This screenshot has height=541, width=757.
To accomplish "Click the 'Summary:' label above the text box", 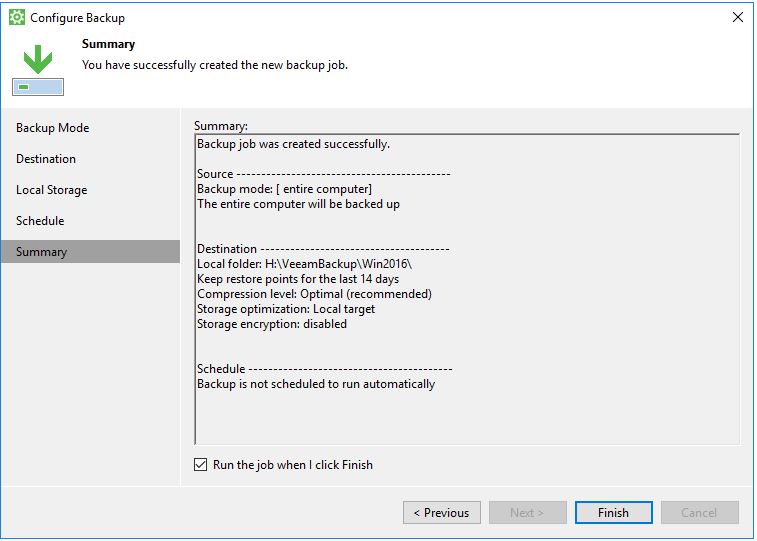I will (221, 126).
